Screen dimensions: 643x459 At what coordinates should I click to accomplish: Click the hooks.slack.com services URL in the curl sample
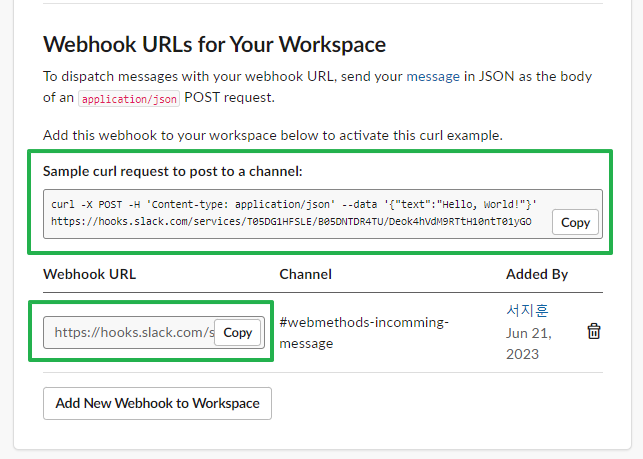[x=290, y=222]
